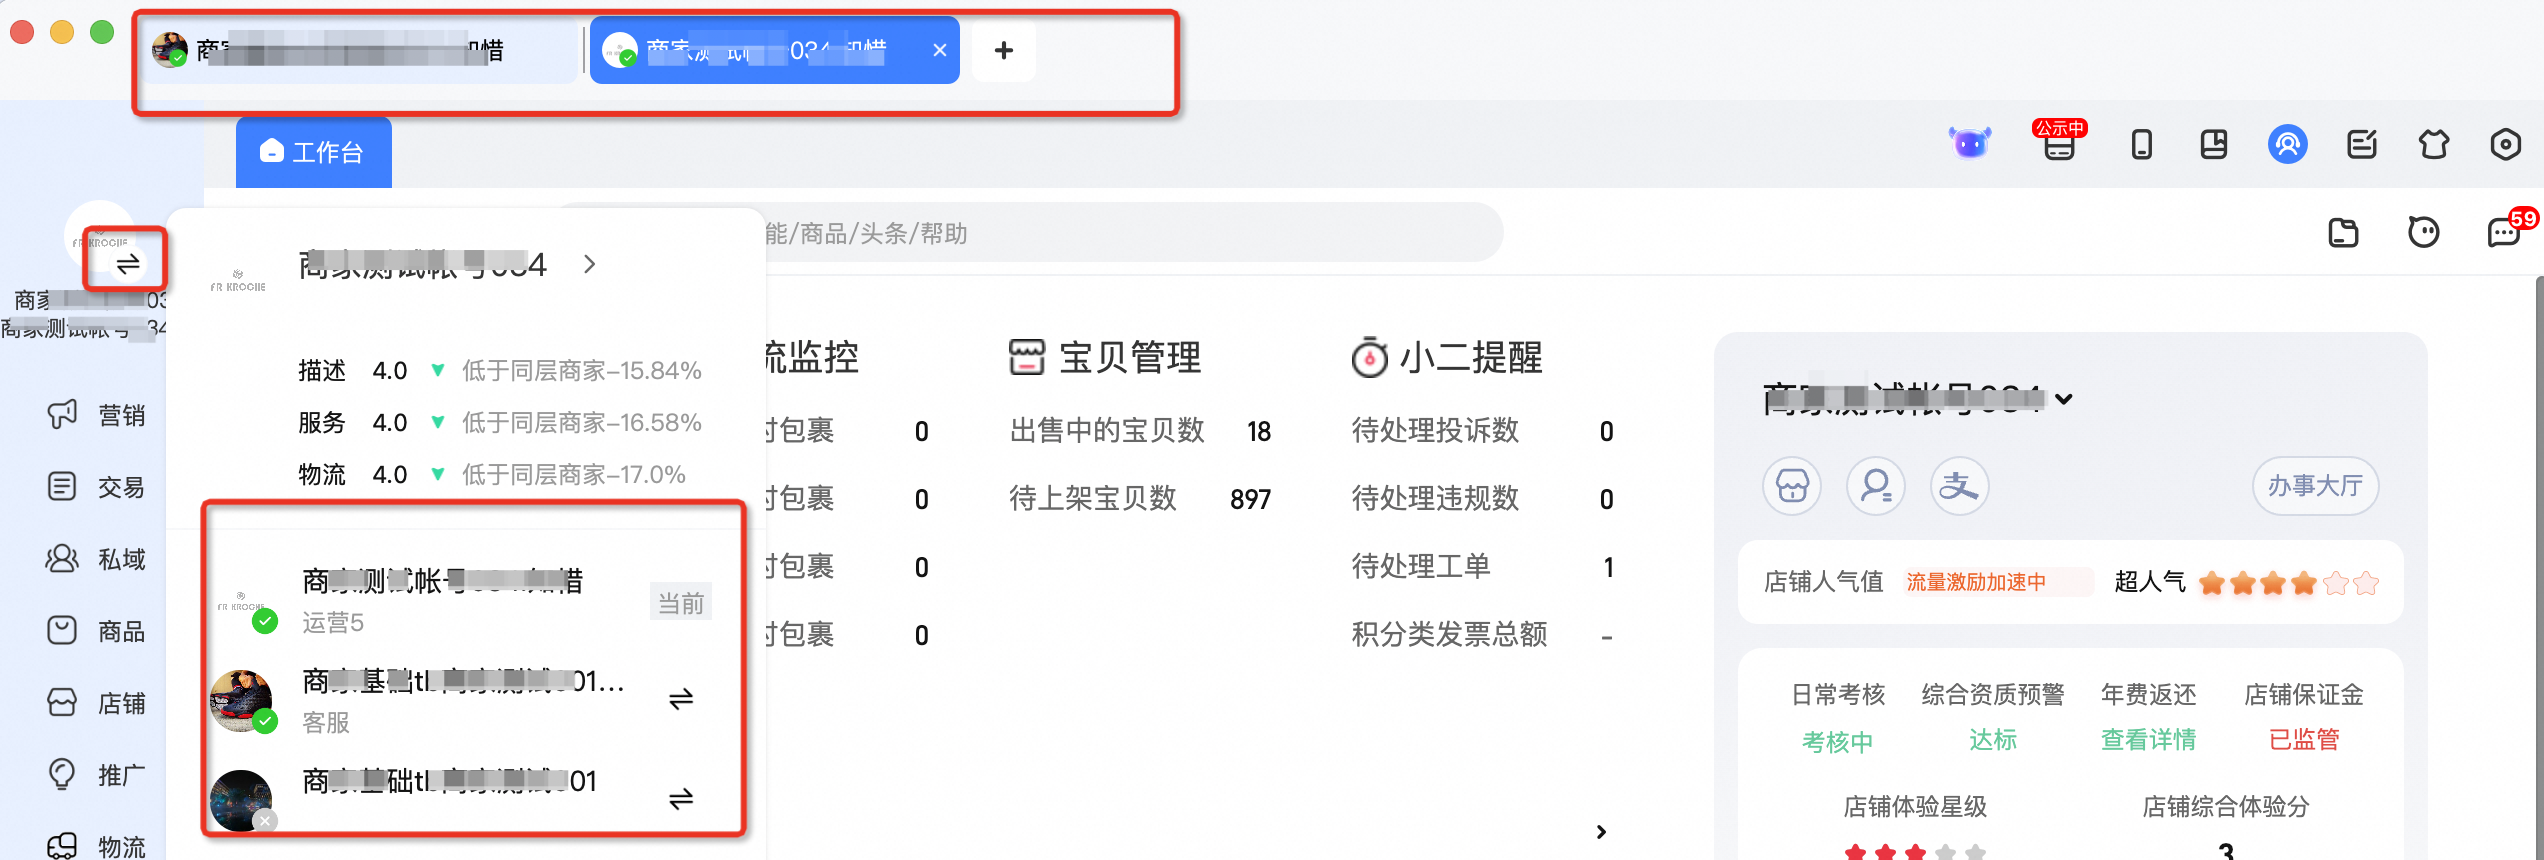Open the printer icon marked 公示中
Viewport: 2544px width, 860px height.
click(x=2059, y=142)
